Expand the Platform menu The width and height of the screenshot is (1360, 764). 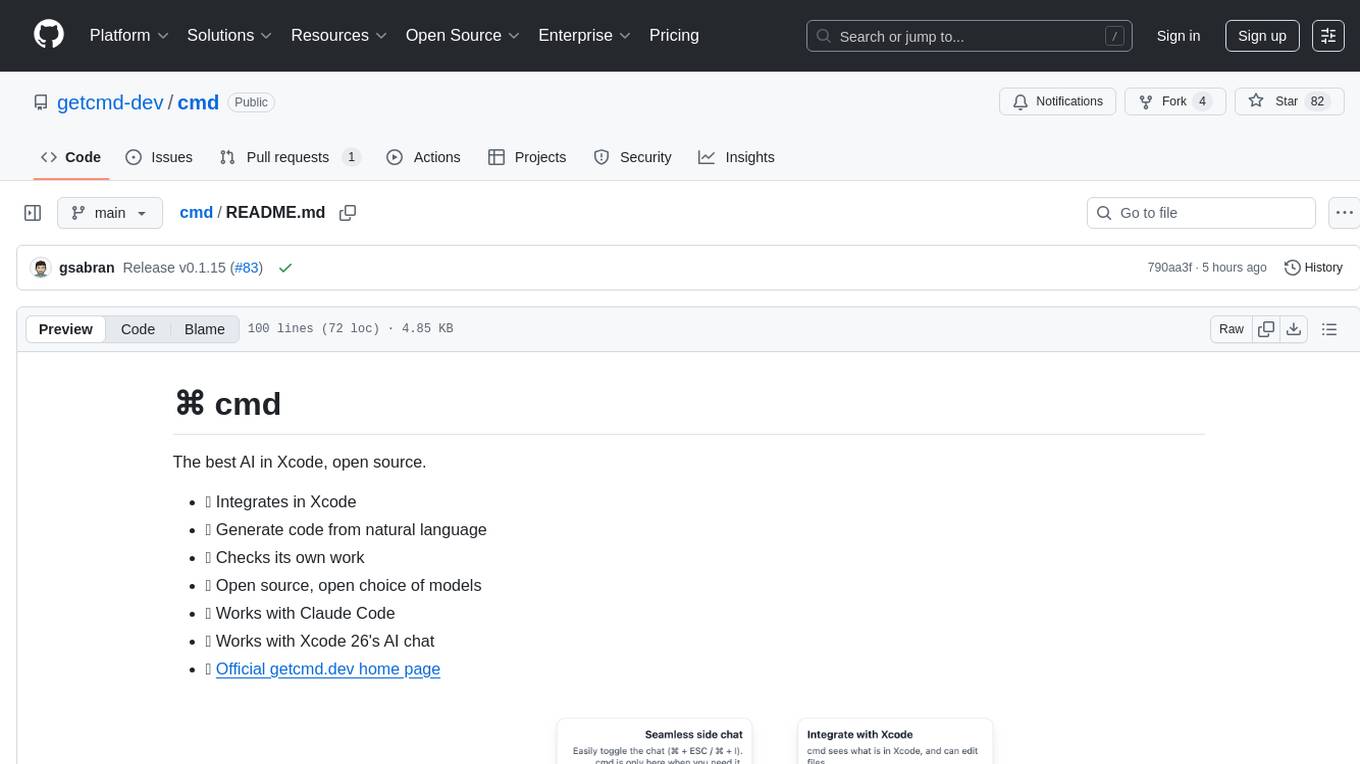(129, 35)
